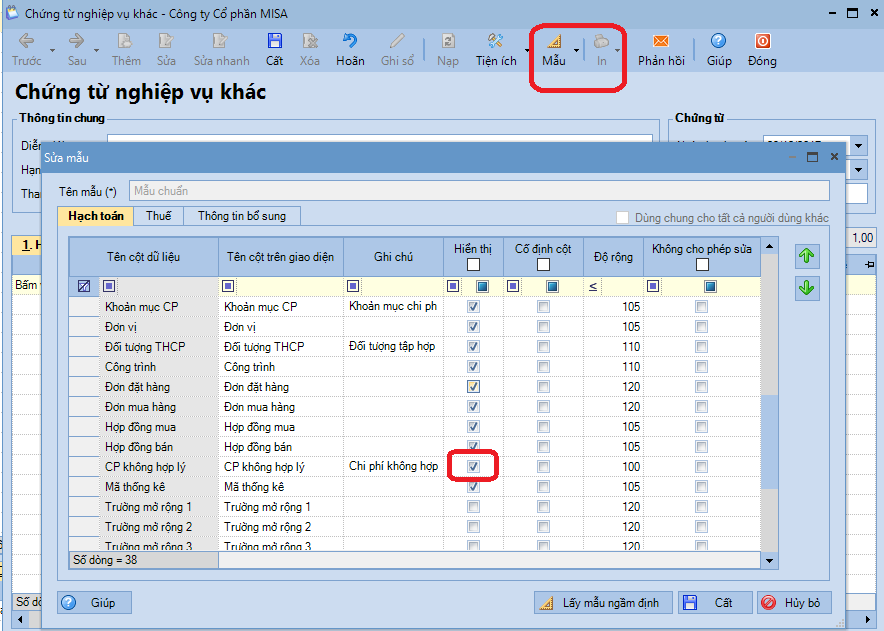Click the Lấy mẫu ngầm định button
884x631 pixels.
coord(601,603)
